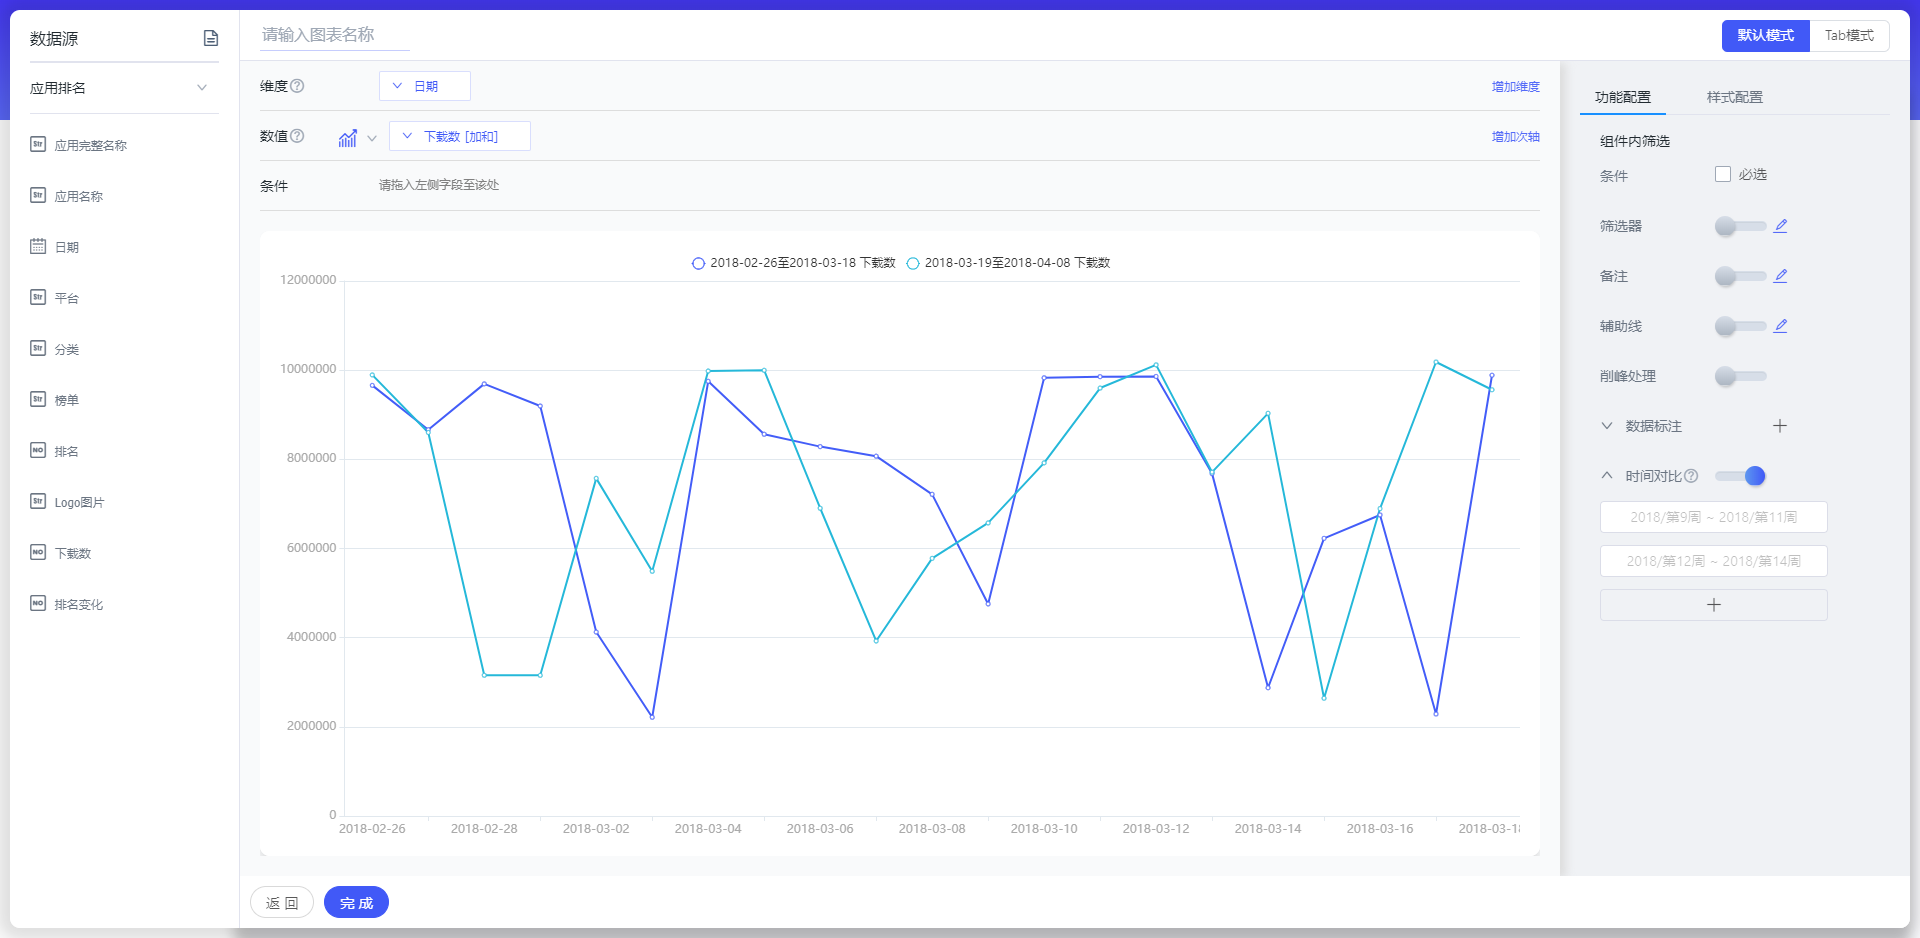This screenshot has height=938, width=1920.
Task: Enable the 削峰处理 toggle
Action: (1740, 376)
